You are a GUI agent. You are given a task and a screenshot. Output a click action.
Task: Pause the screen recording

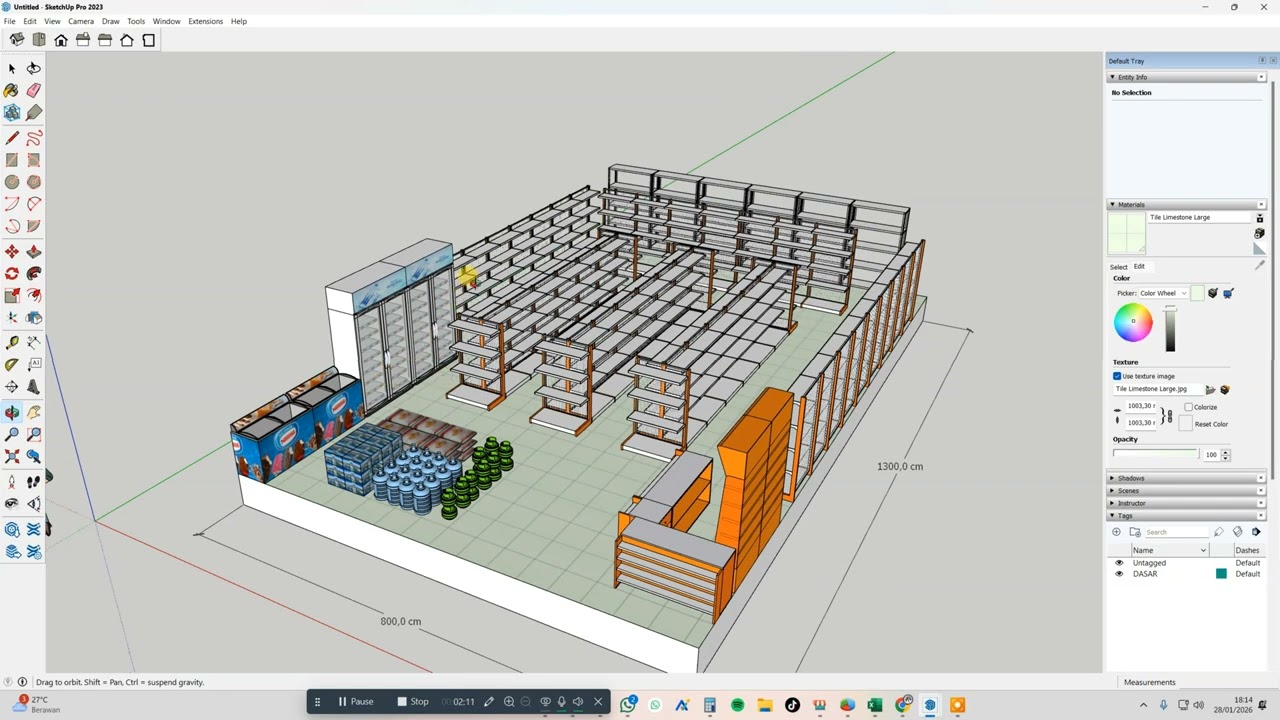(355, 702)
